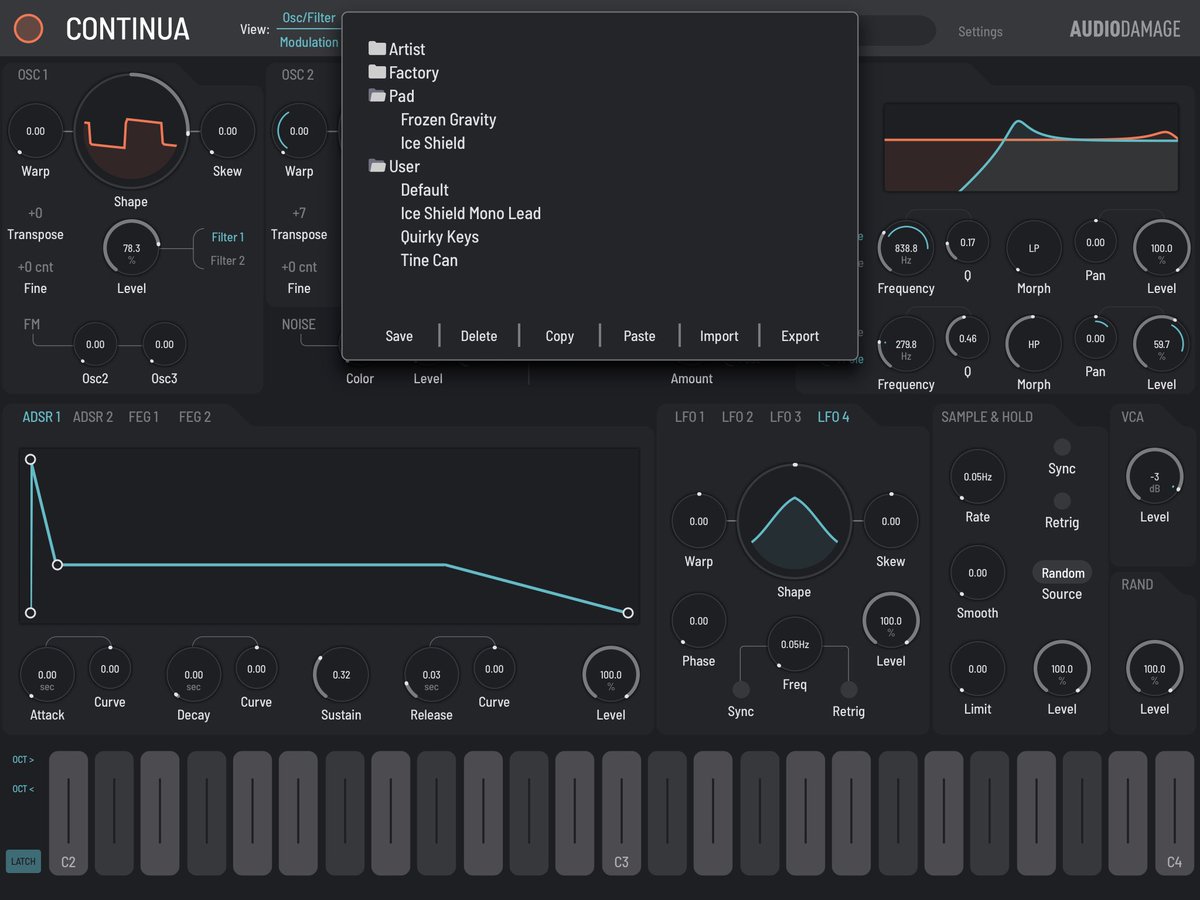Click Save in preset browser

399,336
